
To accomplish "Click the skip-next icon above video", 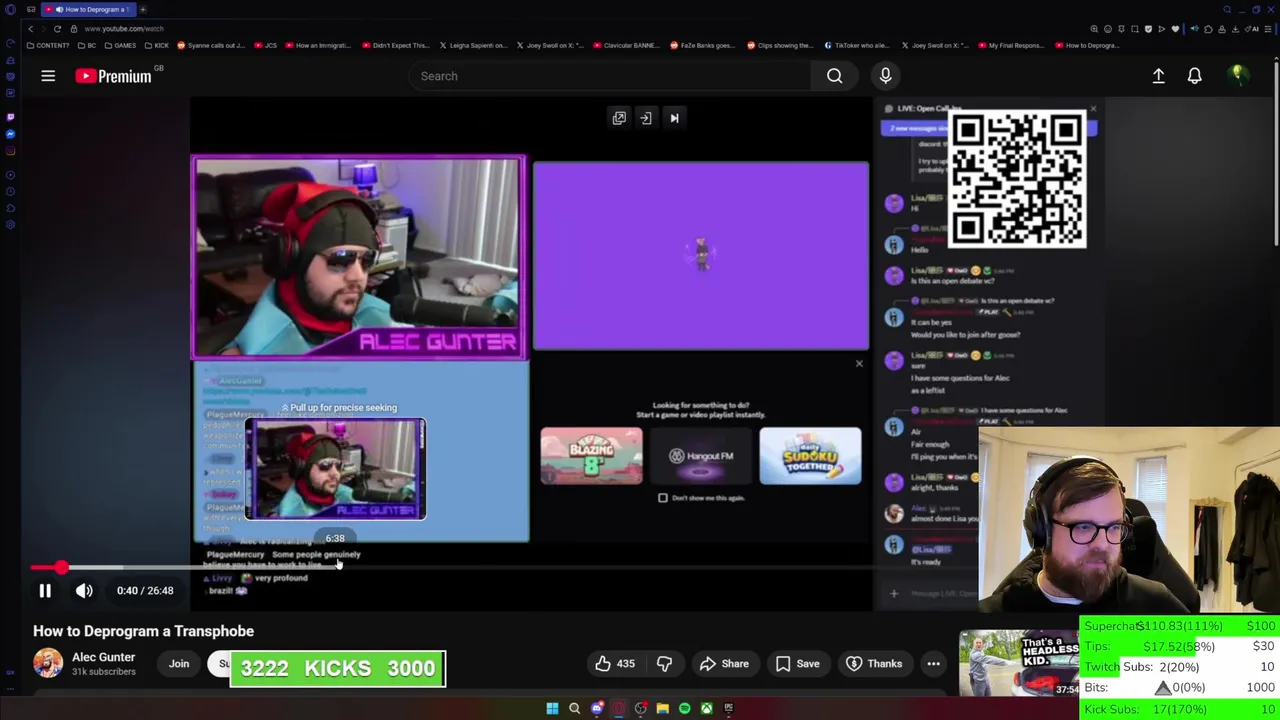I will 674,118.
